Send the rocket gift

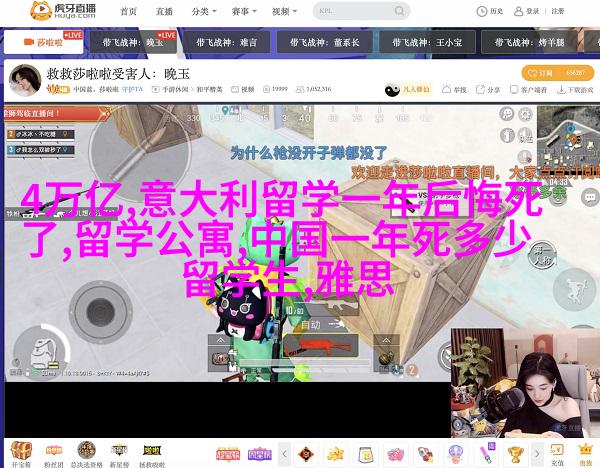(x=426, y=454)
